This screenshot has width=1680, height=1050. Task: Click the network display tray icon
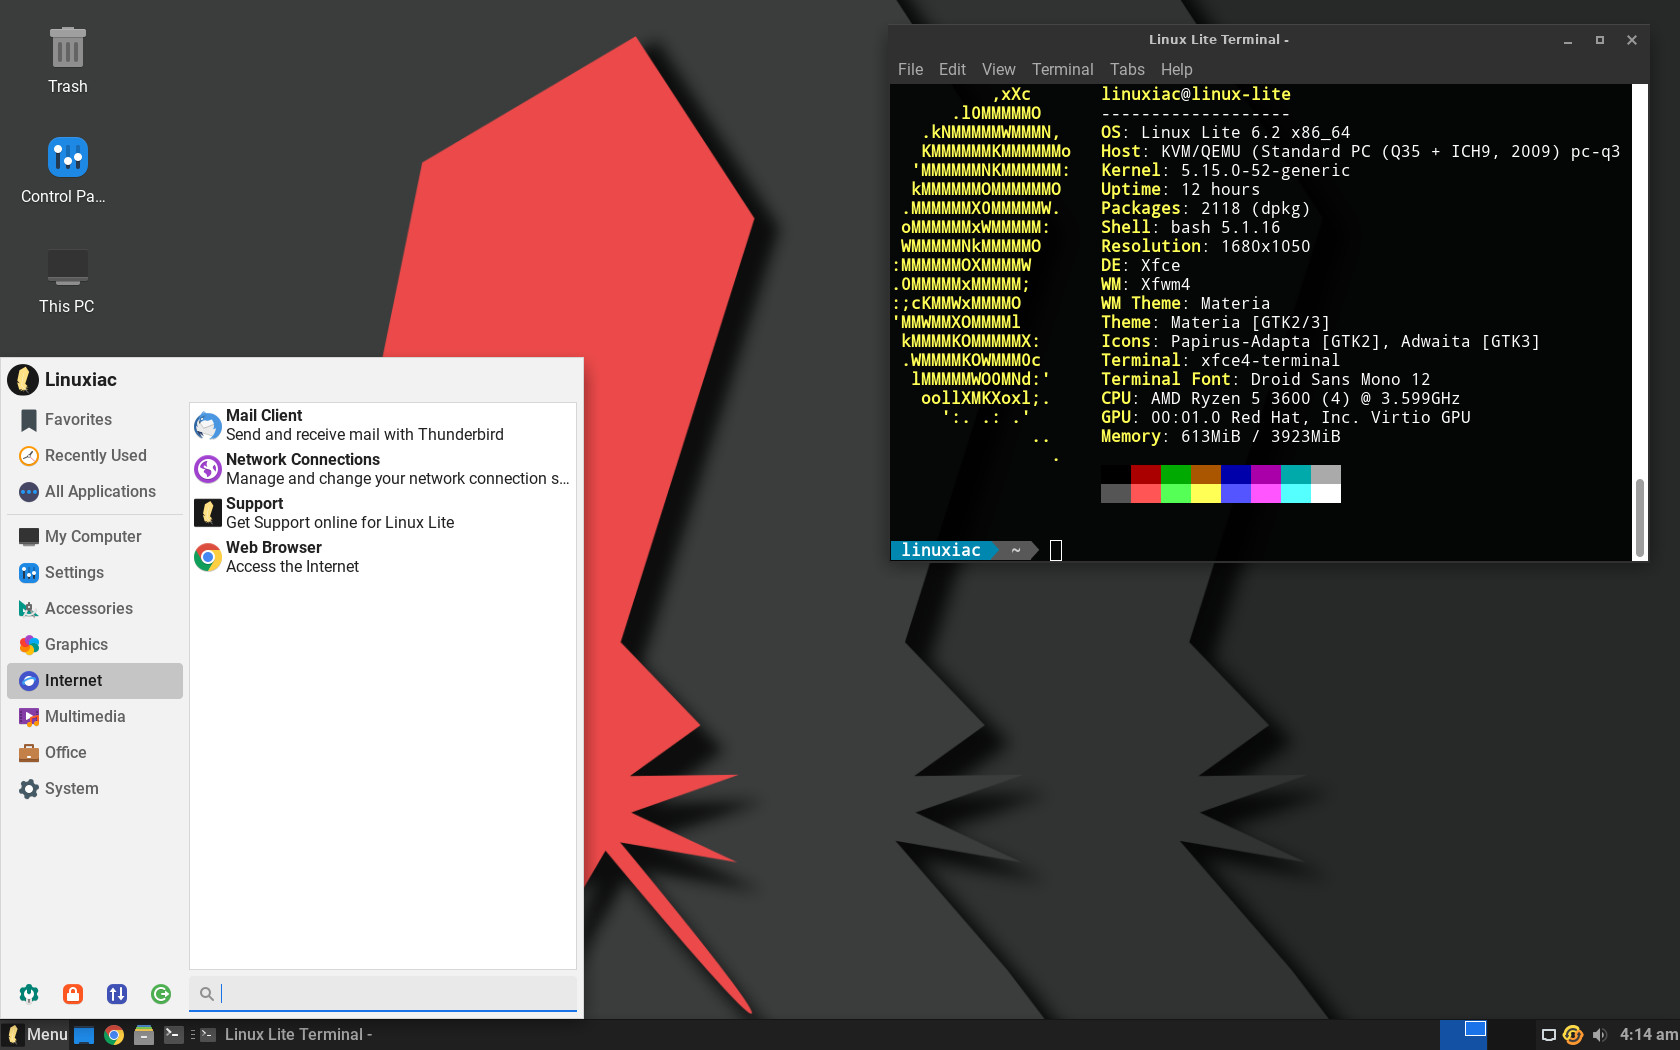pos(1548,1035)
